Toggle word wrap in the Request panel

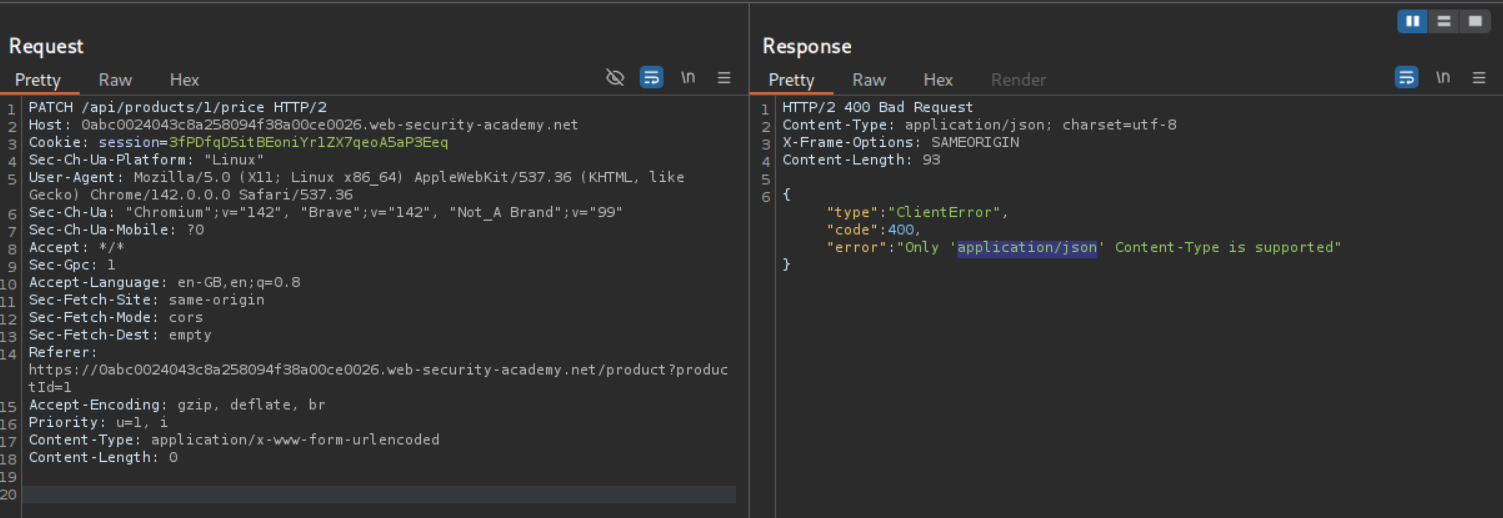[x=651, y=78]
